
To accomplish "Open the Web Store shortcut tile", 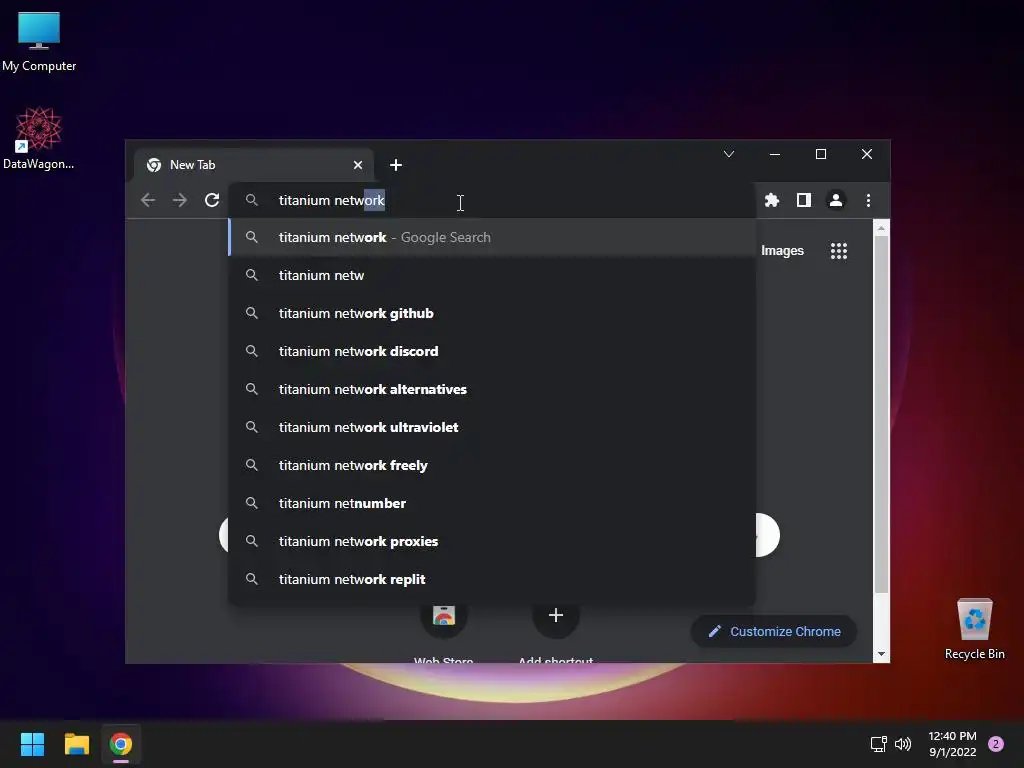I will [x=443, y=615].
